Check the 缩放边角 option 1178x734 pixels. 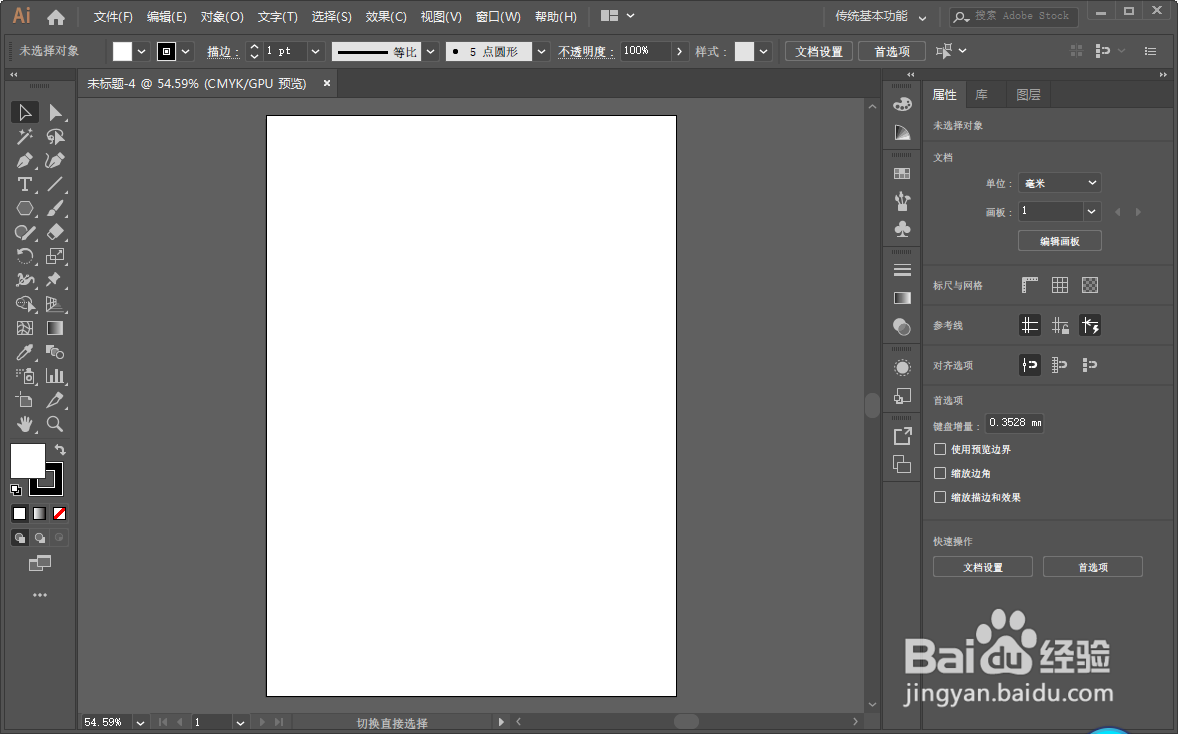pos(940,473)
